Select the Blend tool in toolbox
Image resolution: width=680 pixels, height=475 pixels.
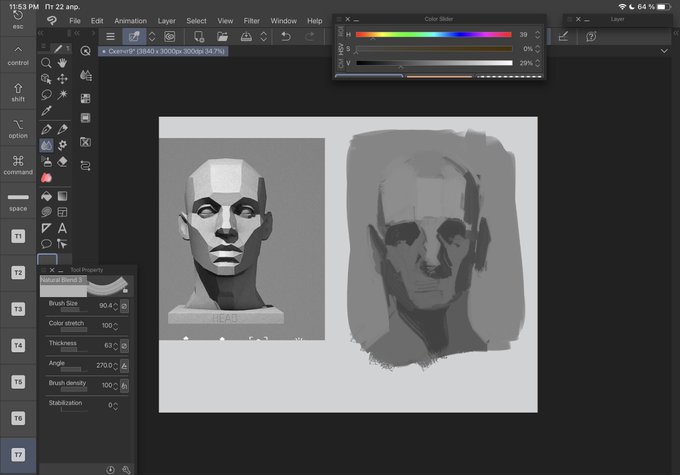(46, 145)
